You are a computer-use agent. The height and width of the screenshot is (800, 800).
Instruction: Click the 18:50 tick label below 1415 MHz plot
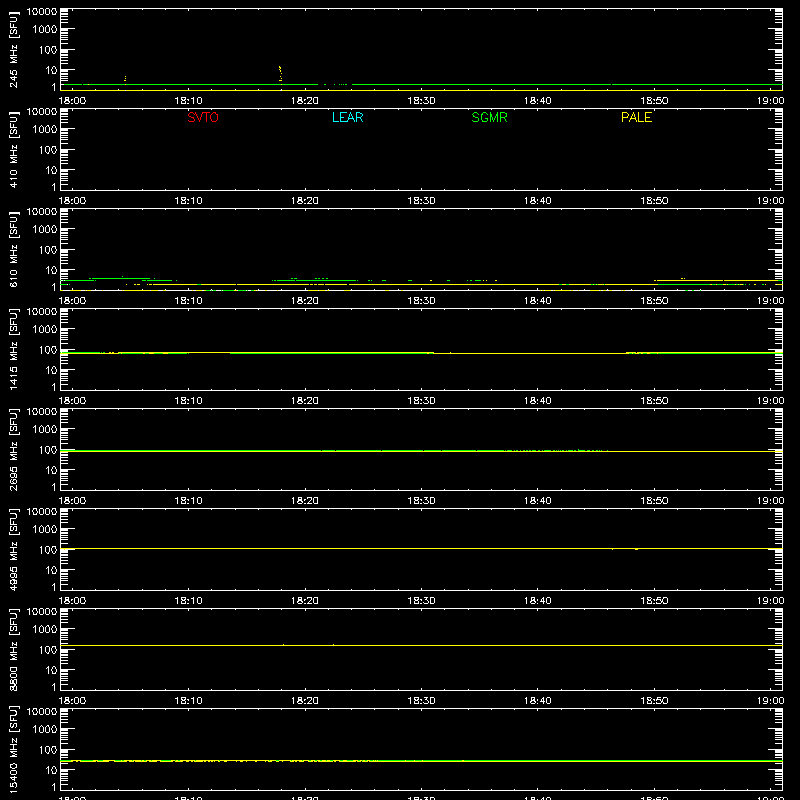(x=654, y=401)
